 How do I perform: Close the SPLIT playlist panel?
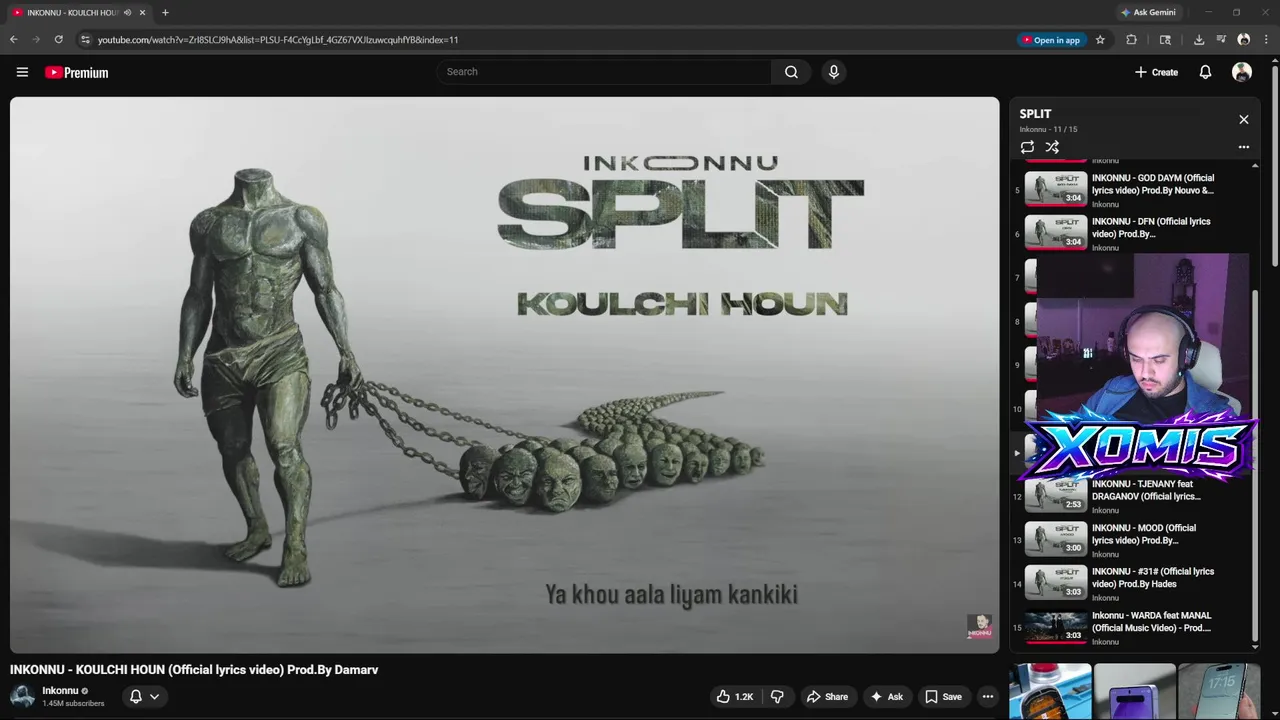1244,119
